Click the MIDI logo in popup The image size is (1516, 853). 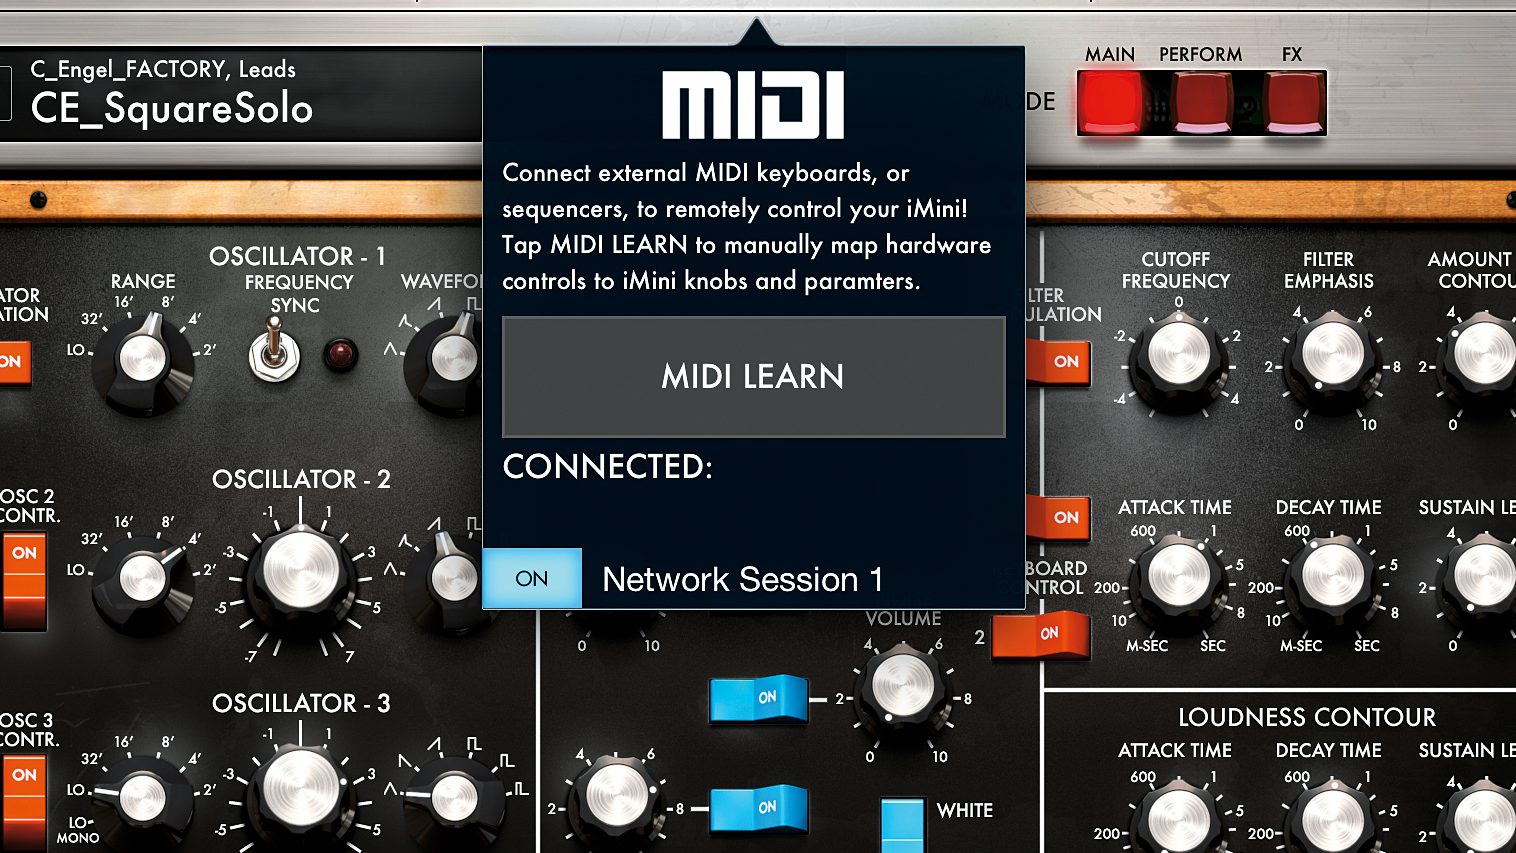point(753,104)
